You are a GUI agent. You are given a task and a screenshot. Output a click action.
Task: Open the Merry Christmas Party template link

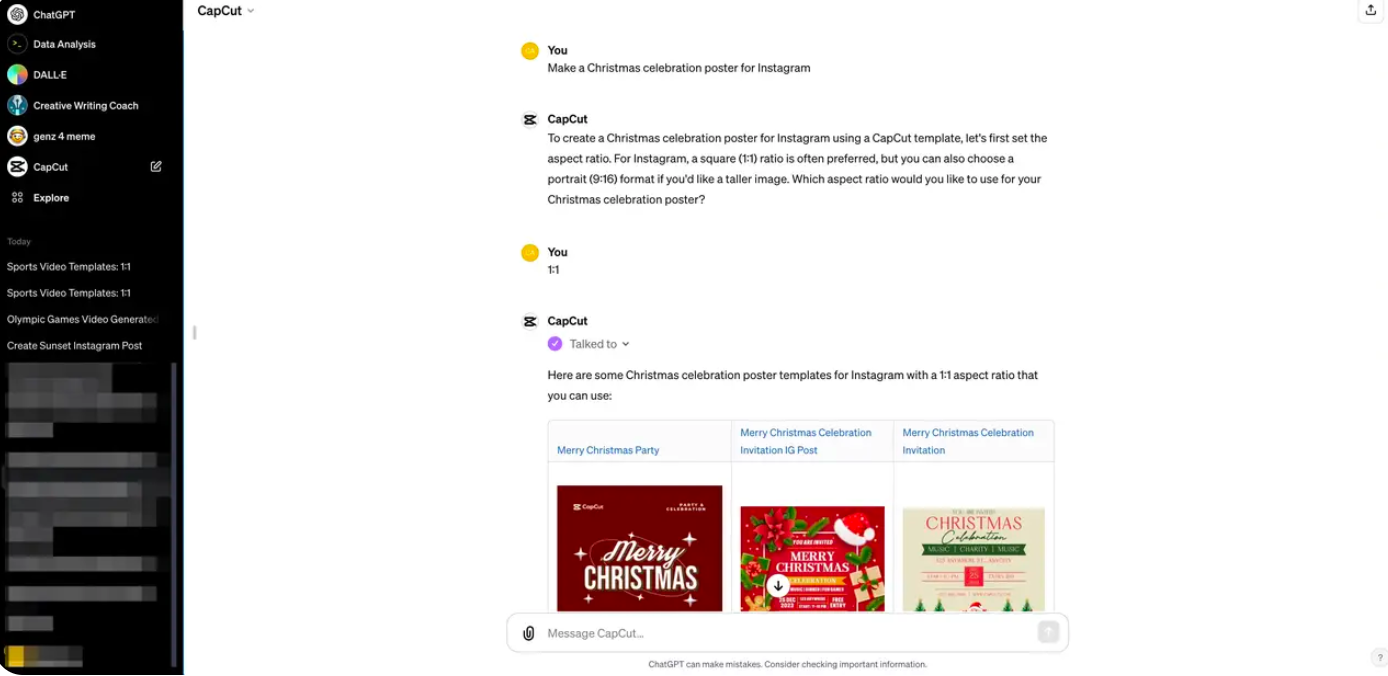(608, 450)
